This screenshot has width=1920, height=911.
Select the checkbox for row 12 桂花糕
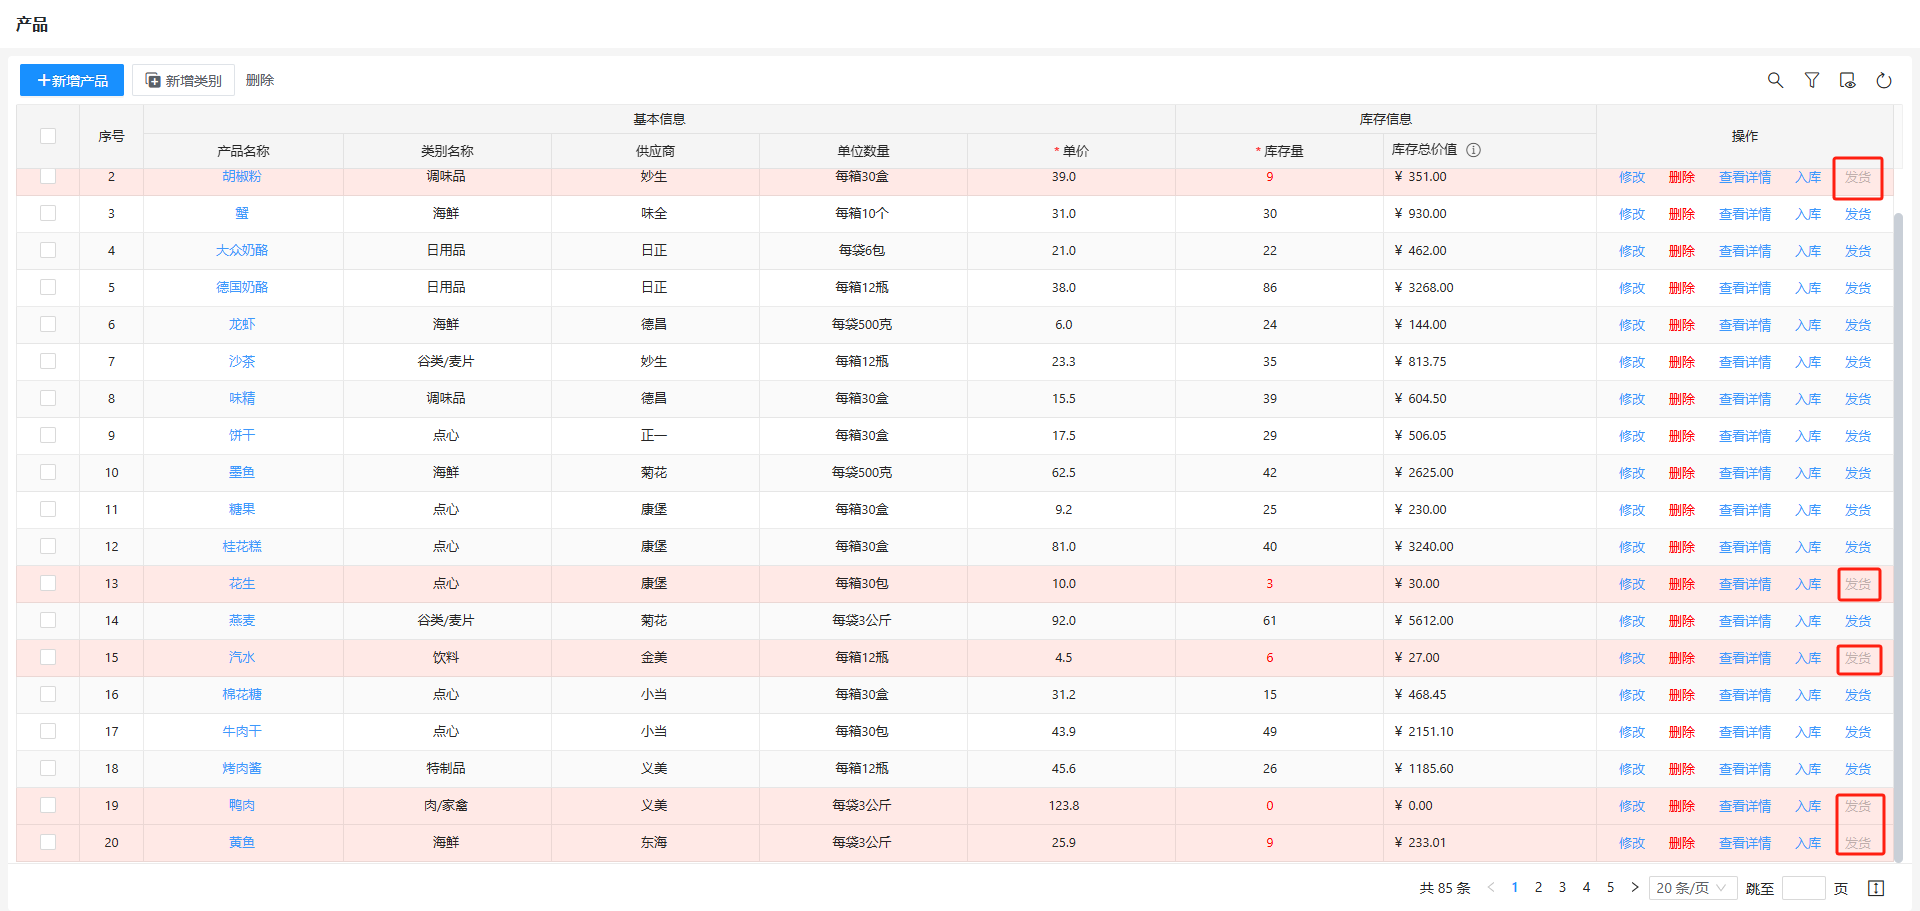click(48, 546)
